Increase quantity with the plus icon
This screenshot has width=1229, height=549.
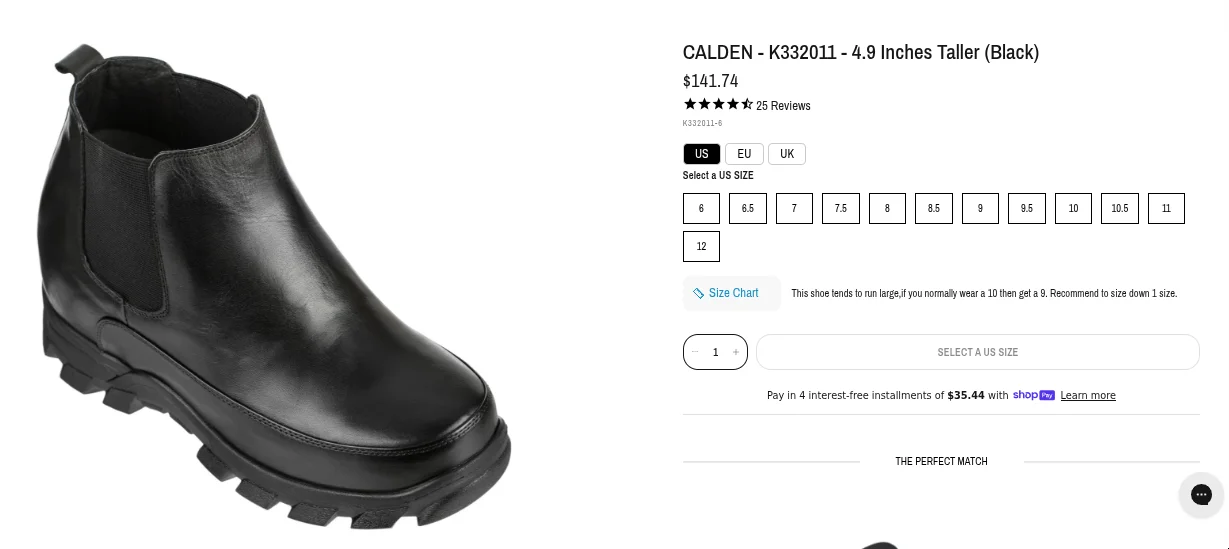736,352
